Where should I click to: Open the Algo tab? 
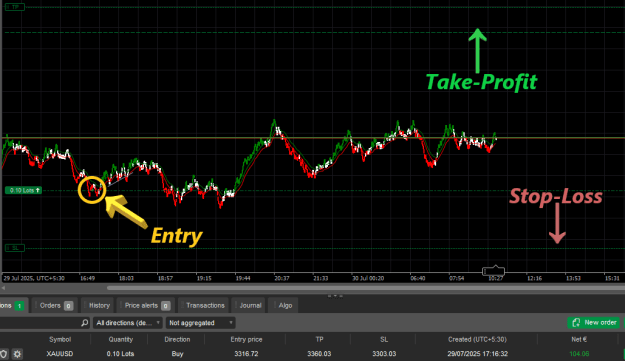click(x=284, y=306)
